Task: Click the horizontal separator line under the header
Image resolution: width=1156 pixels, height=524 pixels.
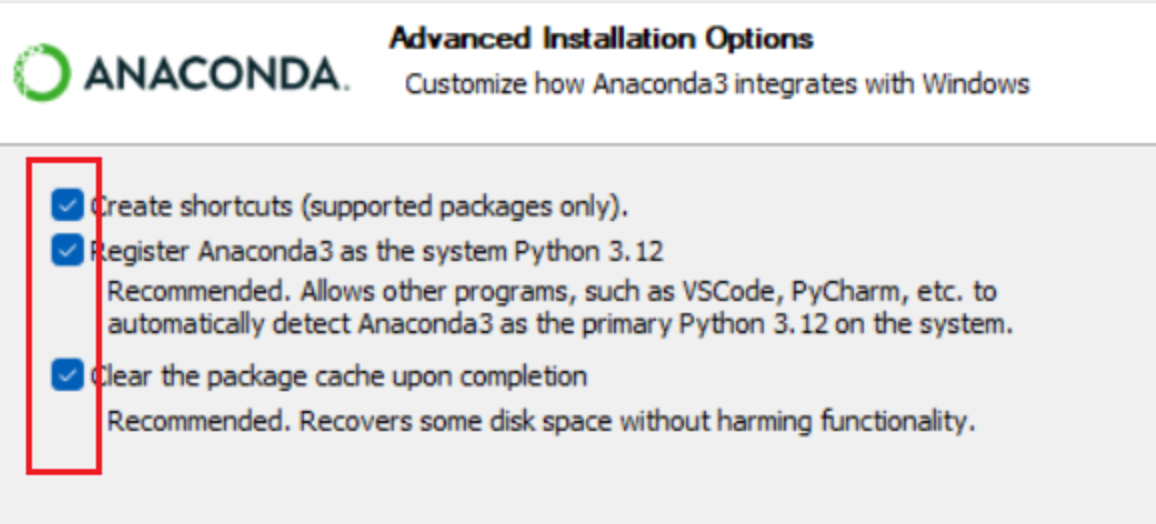Action: tap(600, 144)
